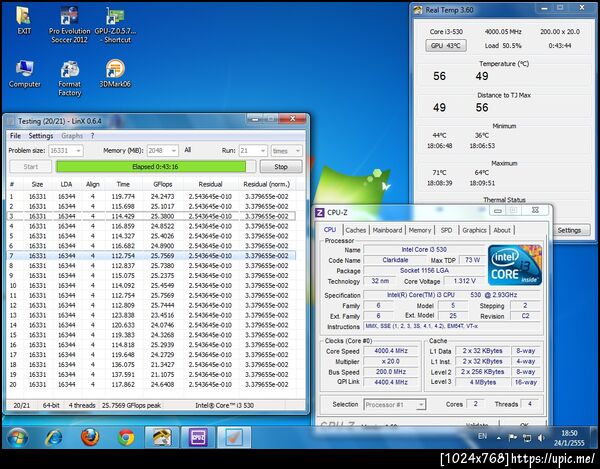600x469 pixels.
Task: Switch to LinX in the taskbar
Action: (x=234, y=437)
